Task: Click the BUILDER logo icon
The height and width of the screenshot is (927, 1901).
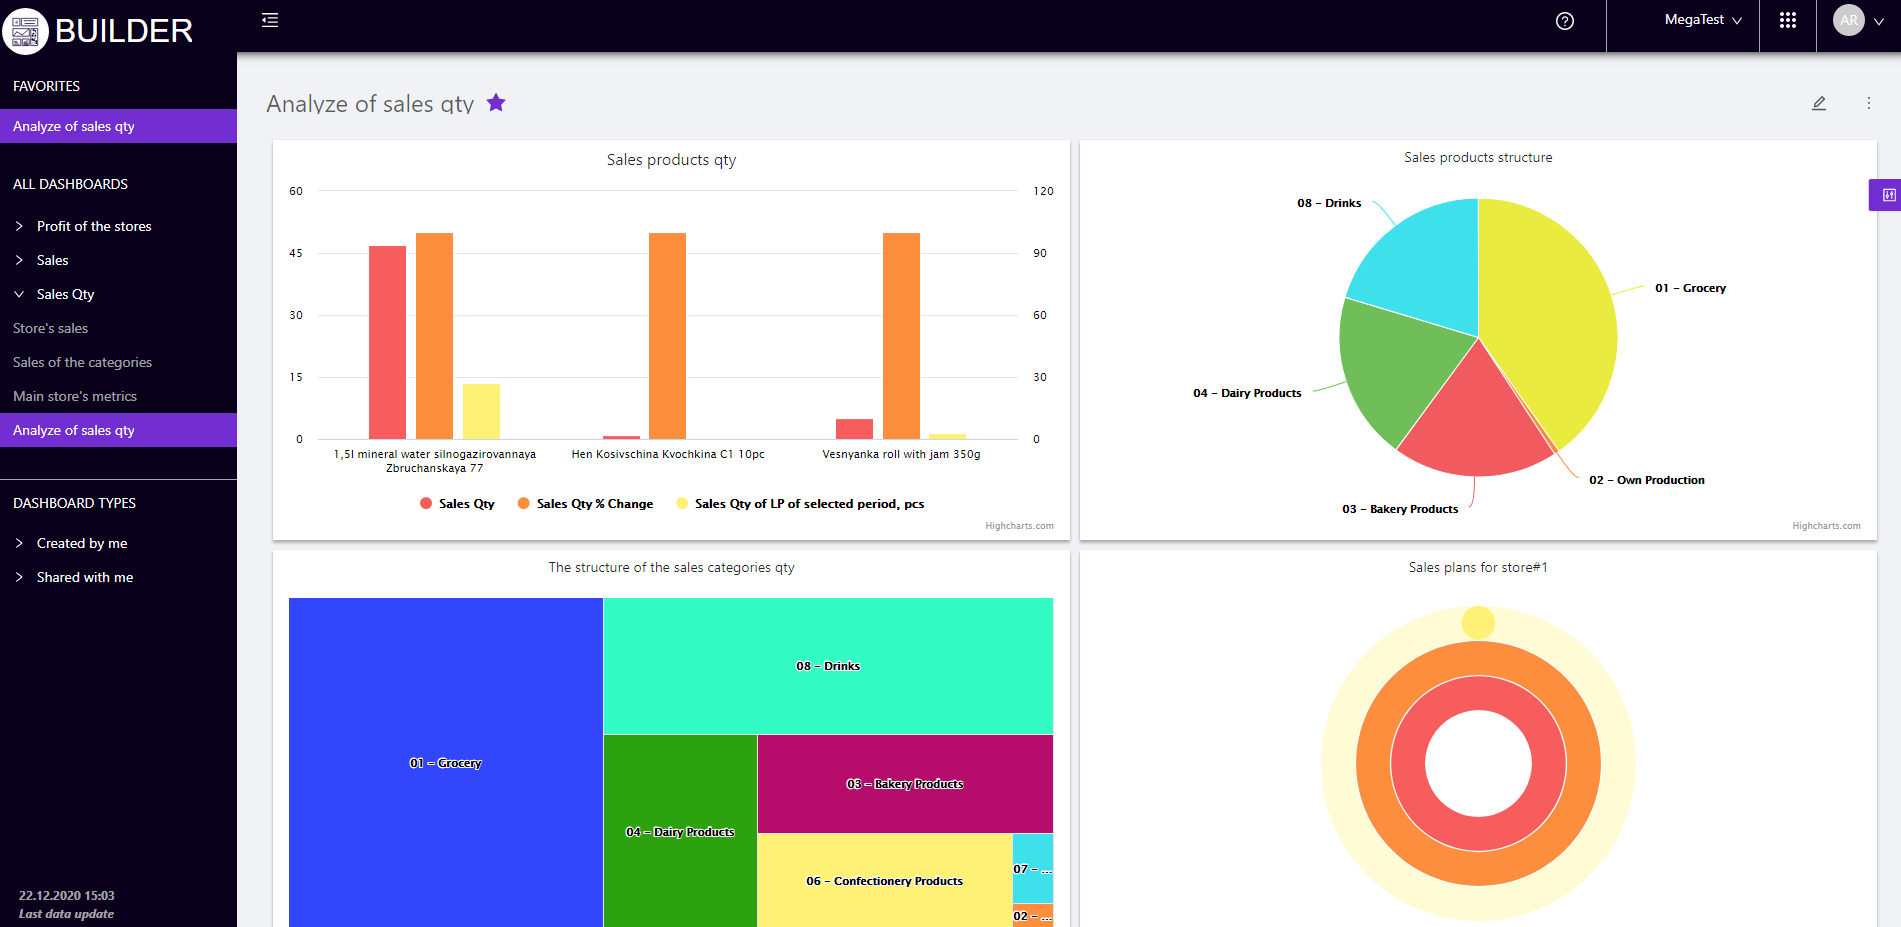Action: 25,31
